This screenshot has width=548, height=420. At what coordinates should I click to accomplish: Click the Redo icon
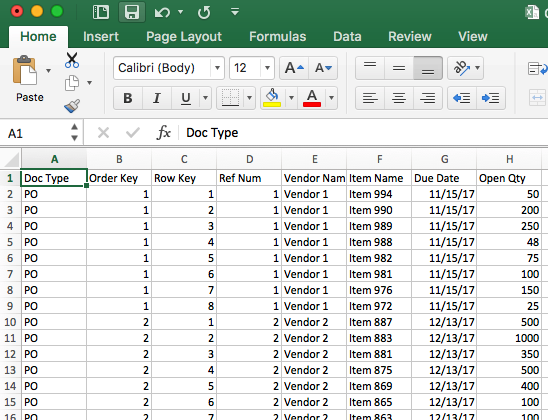point(204,13)
